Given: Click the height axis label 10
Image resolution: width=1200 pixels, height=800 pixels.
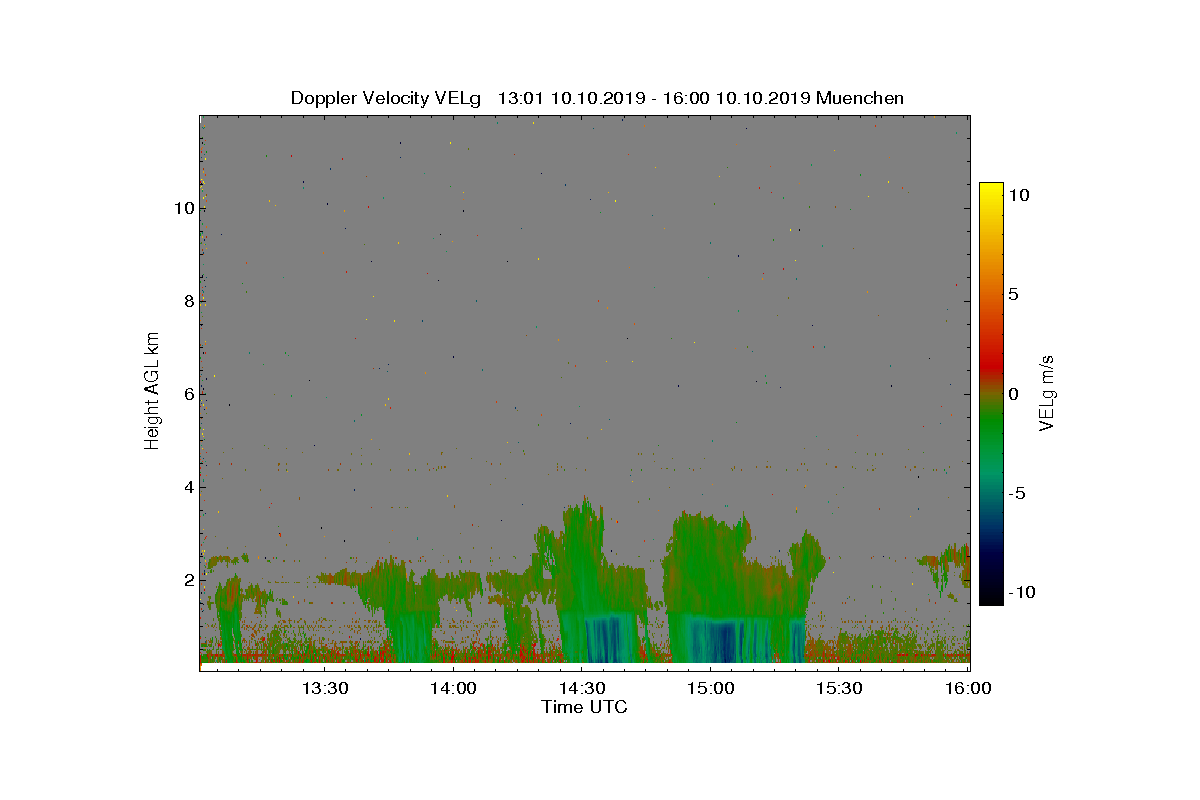Looking at the screenshot, I should coord(182,208).
